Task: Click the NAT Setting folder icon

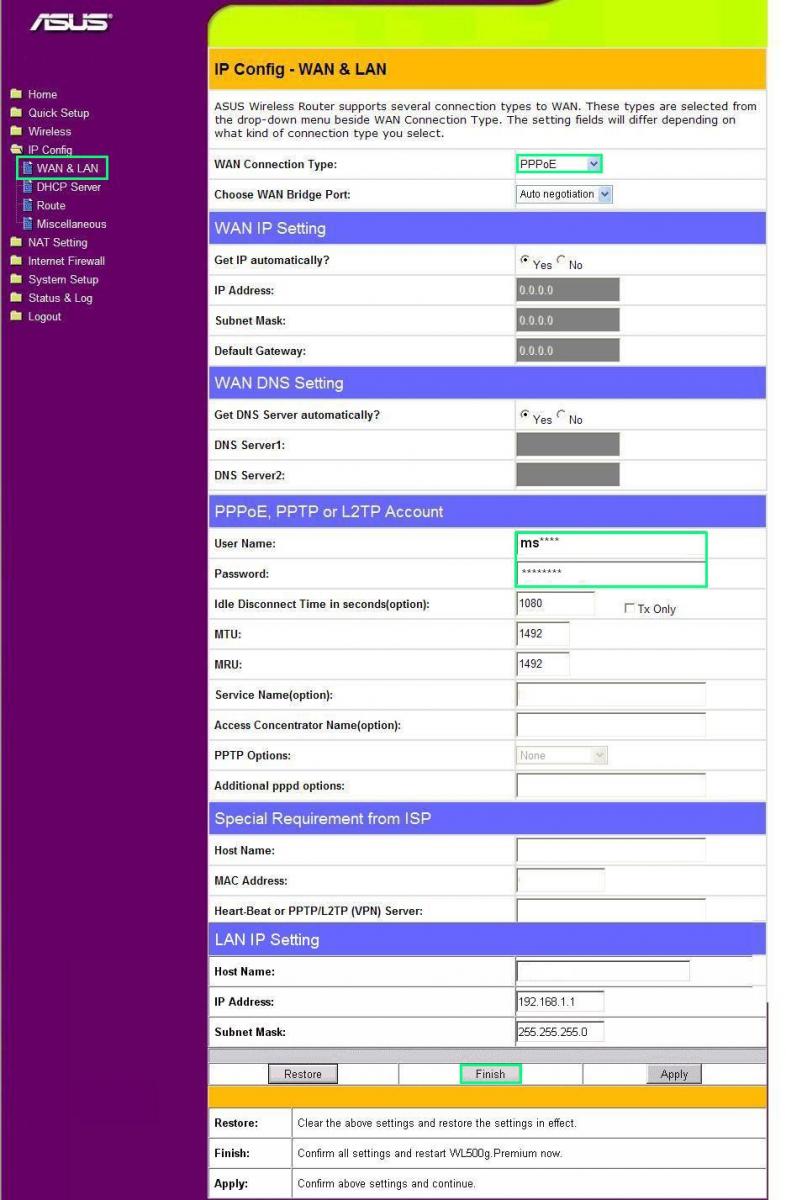Action: (x=17, y=242)
